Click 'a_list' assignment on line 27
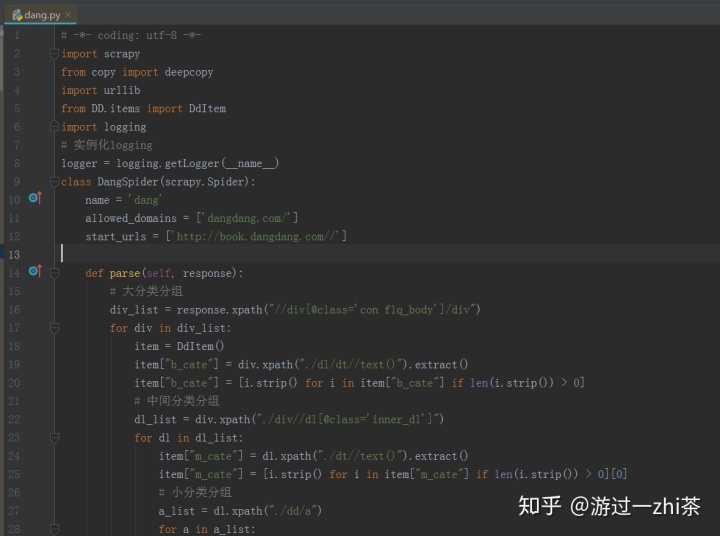Viewport: 720px width, 536px height. (177, 511)
